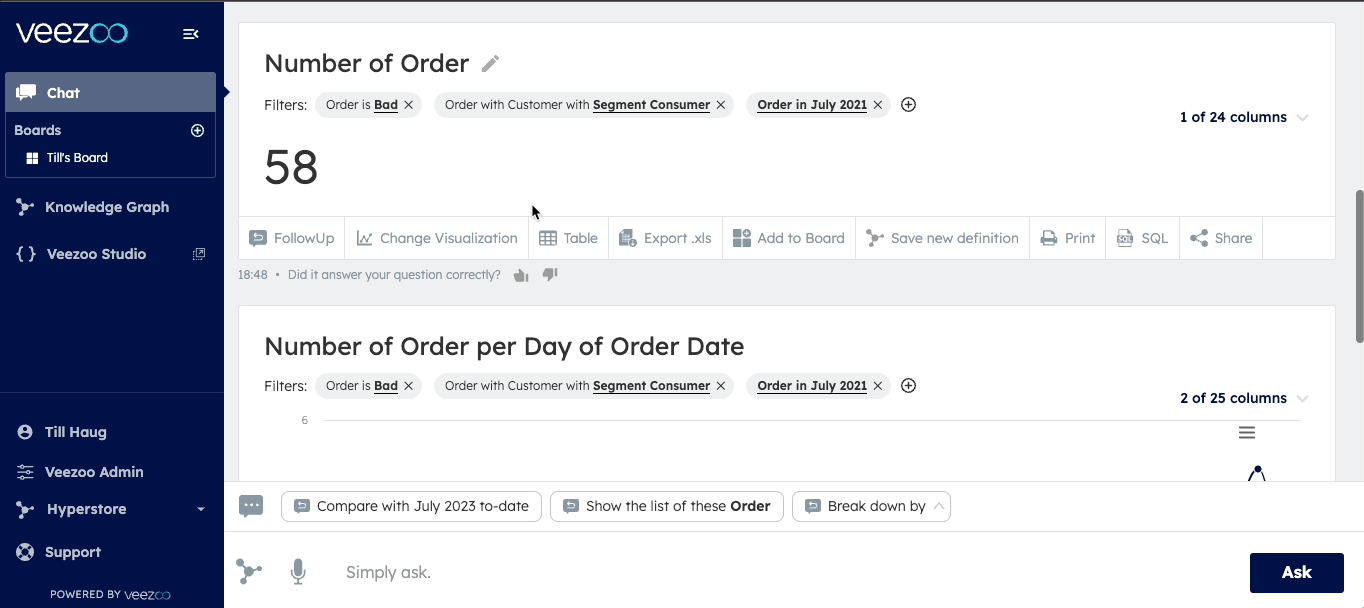
Task: Remove the Order is Bad filter
Action: point(408,105)
